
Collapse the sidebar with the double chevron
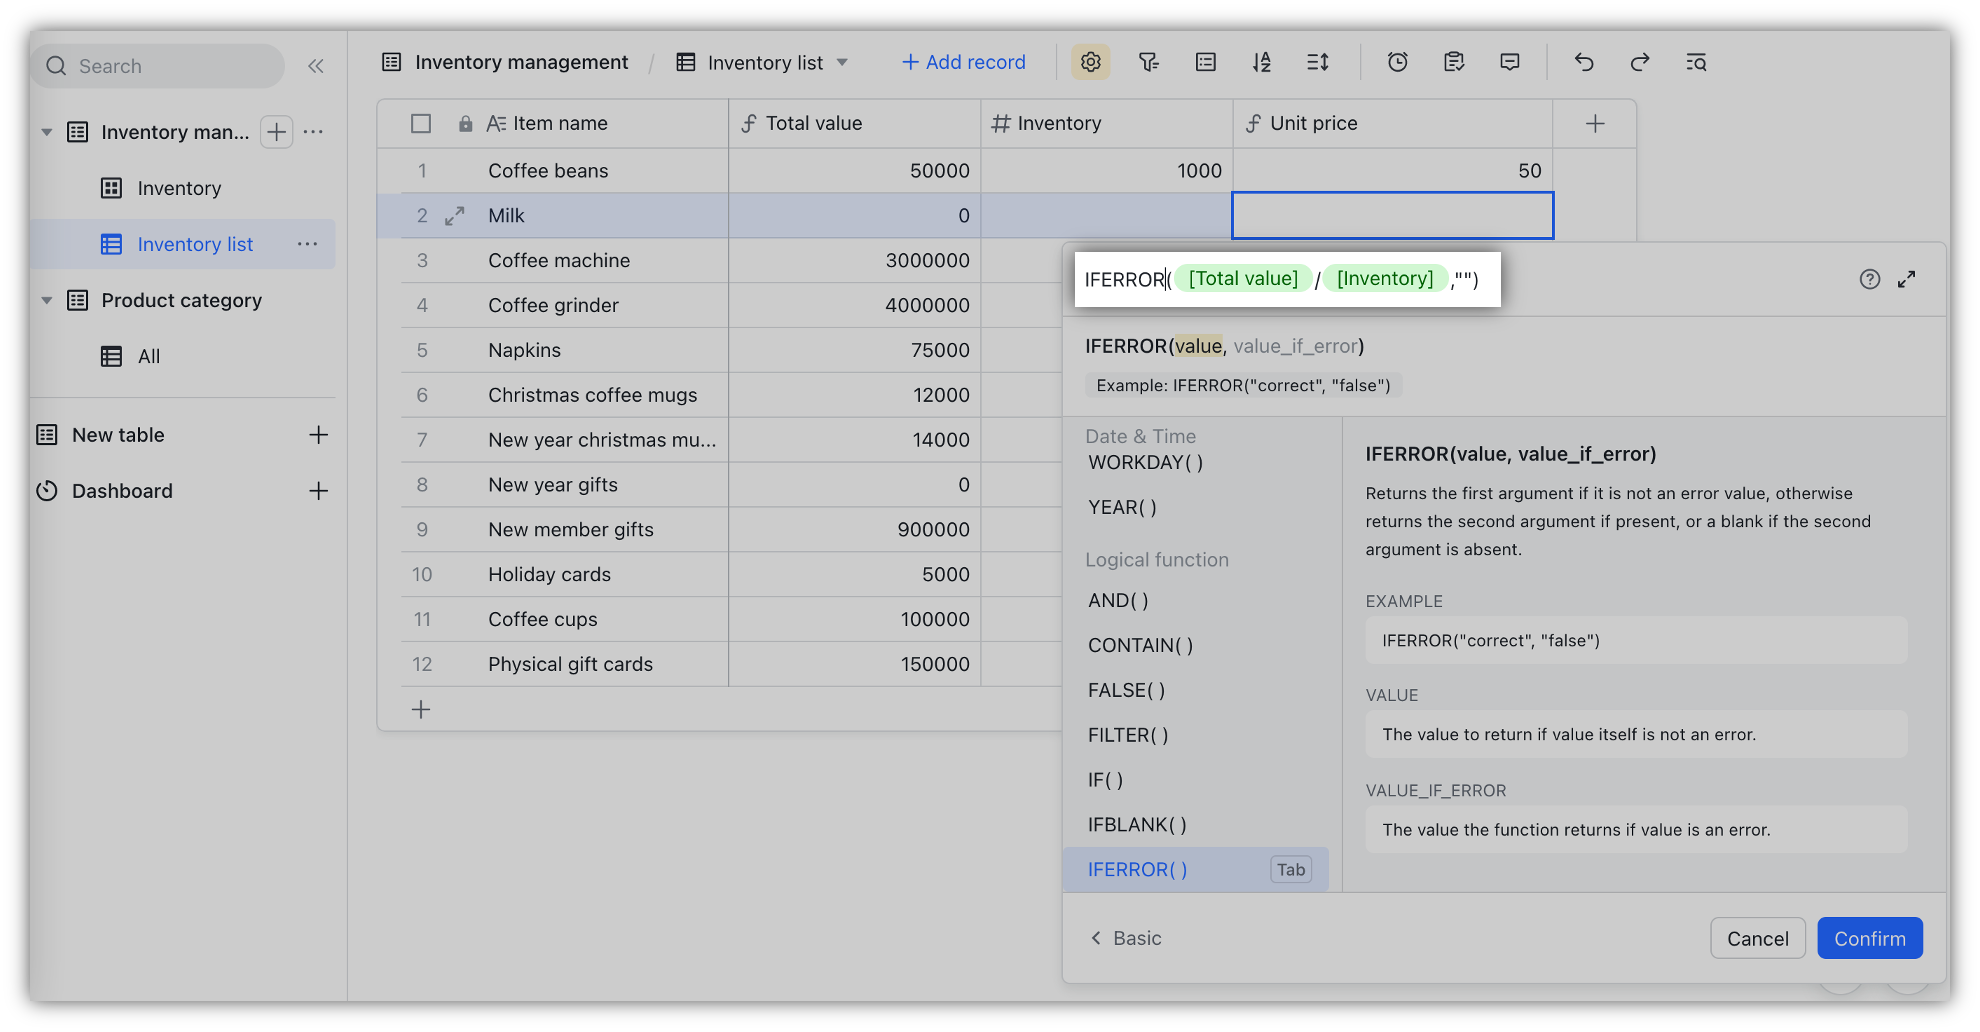(316, 65)
